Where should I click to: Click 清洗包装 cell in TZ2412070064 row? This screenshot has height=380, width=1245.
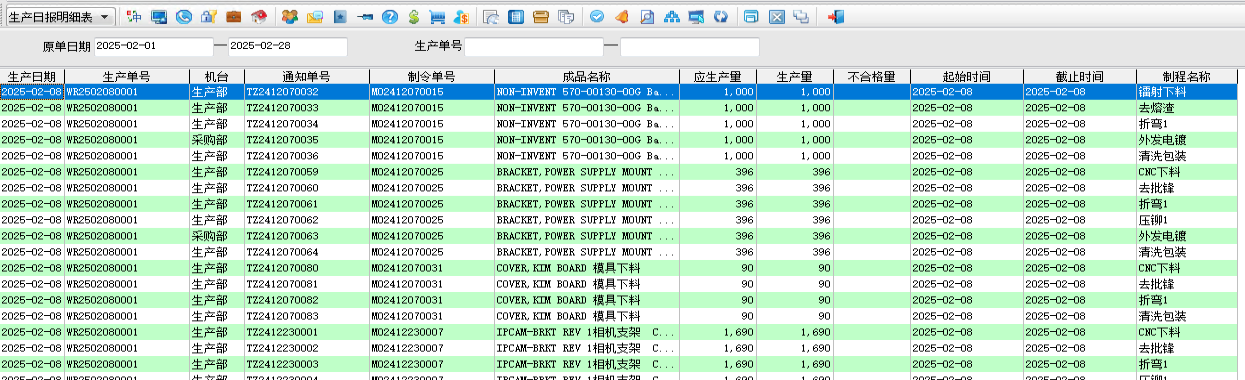1187,251
